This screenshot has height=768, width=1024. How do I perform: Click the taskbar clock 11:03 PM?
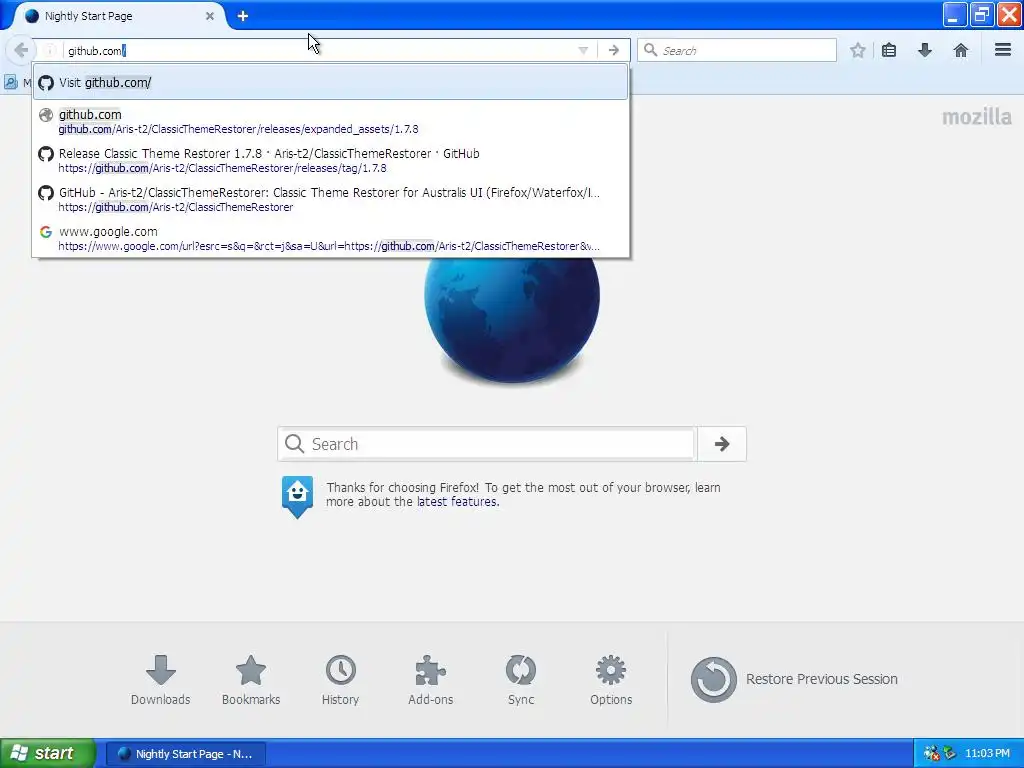tap(987, 753)
